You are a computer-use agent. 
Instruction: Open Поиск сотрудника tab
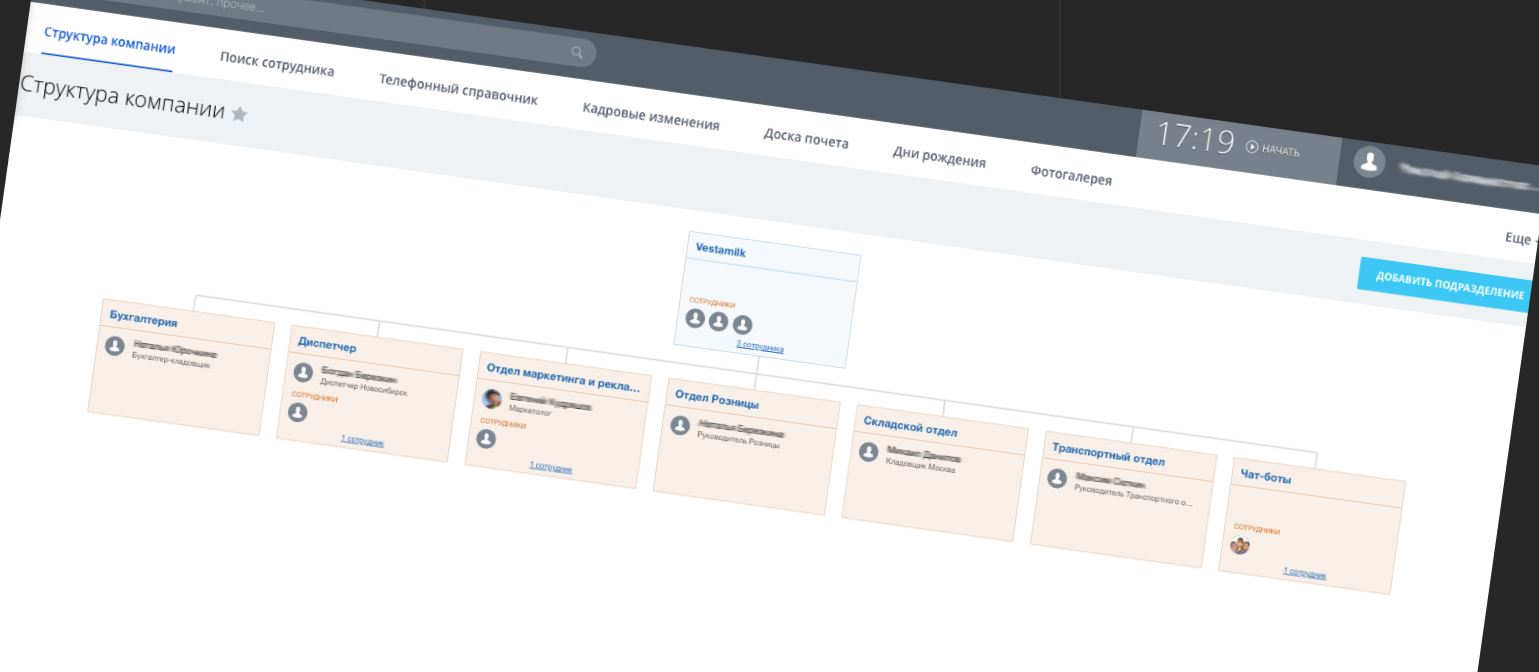pos(277,64)
